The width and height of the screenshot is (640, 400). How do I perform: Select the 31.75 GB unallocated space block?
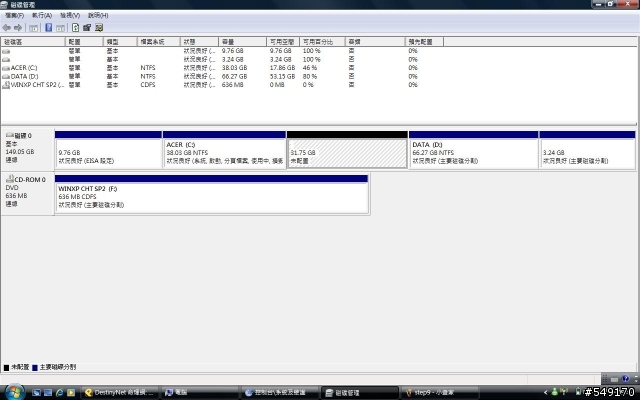pyautogui.click(x=347, y=150)
